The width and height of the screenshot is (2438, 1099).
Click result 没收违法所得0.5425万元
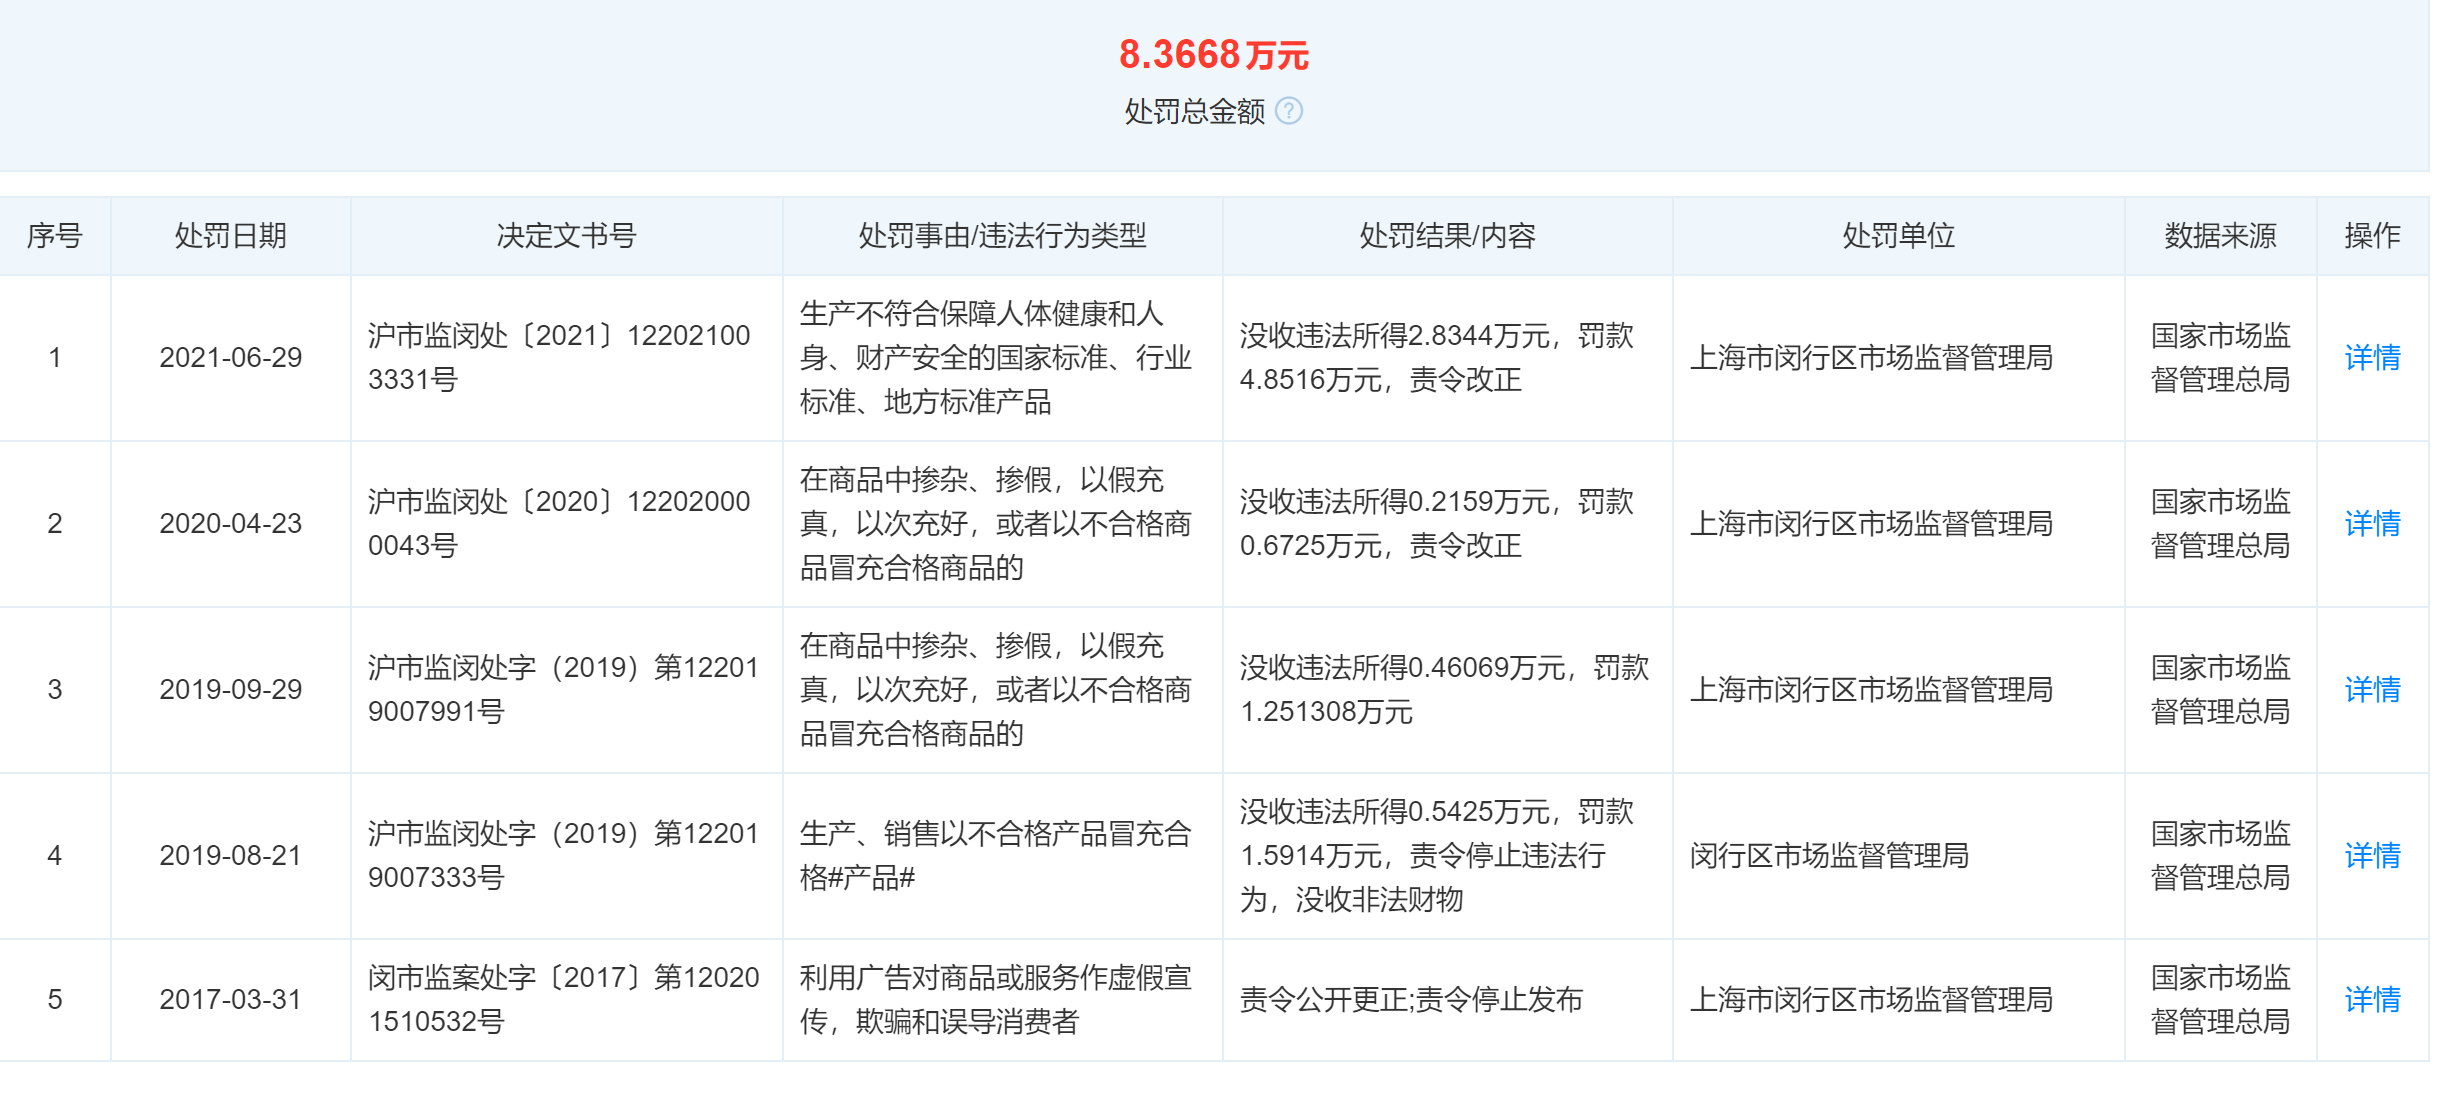tap(1437, 855)
